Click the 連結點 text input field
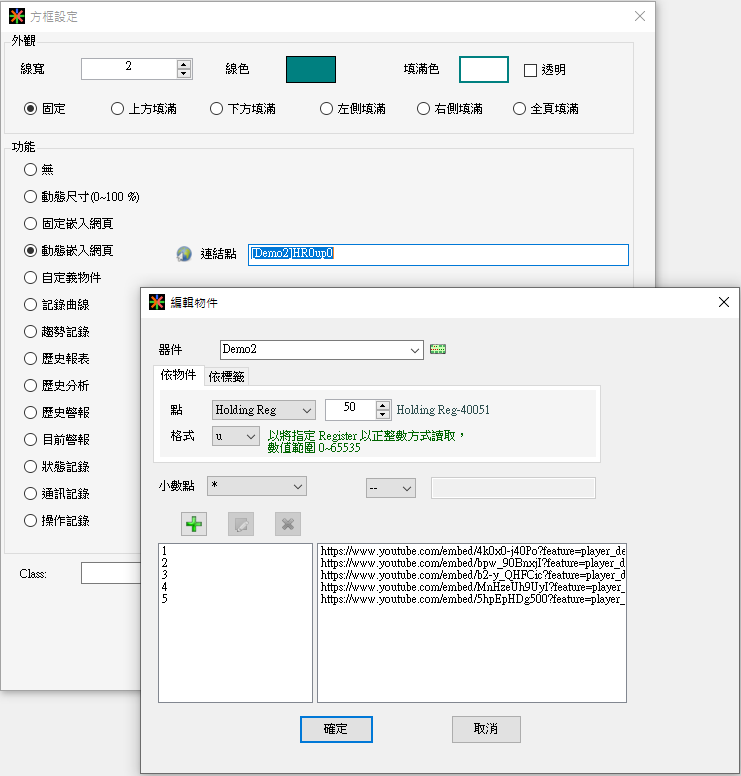This screenshot has height=776, width=741. [x=438, y=254]
